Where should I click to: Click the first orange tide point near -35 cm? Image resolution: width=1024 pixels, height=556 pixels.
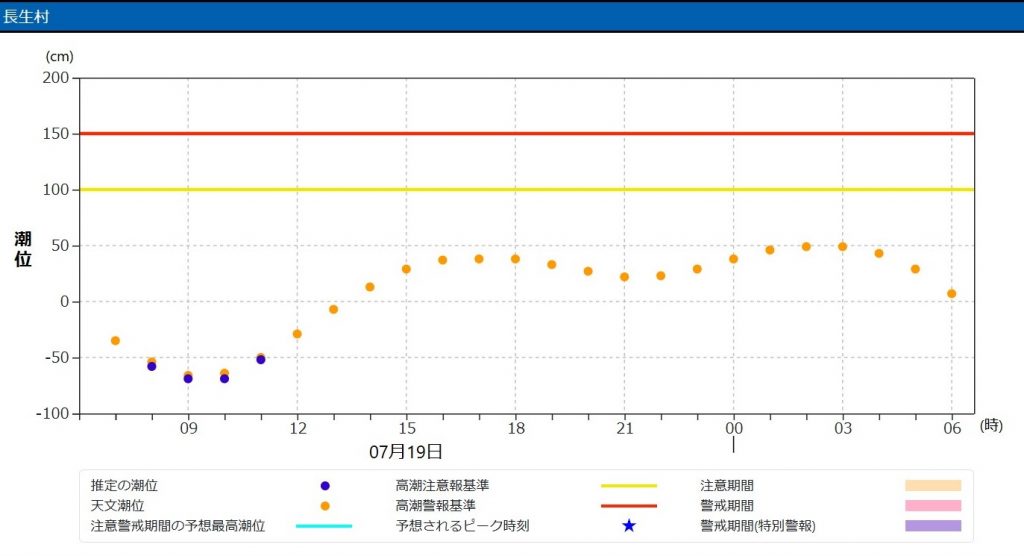click(x=116, y=341)
